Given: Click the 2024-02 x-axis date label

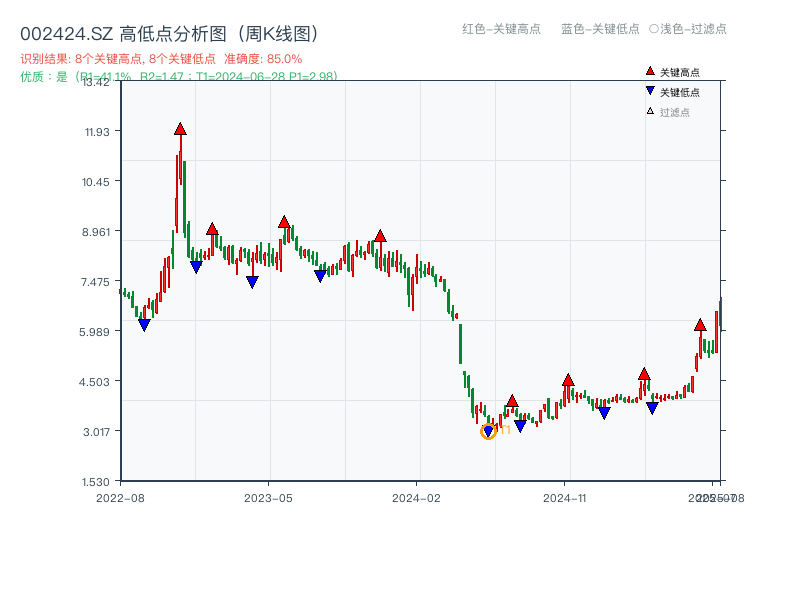Looking at the screenshot, I should tap(416, 497).
